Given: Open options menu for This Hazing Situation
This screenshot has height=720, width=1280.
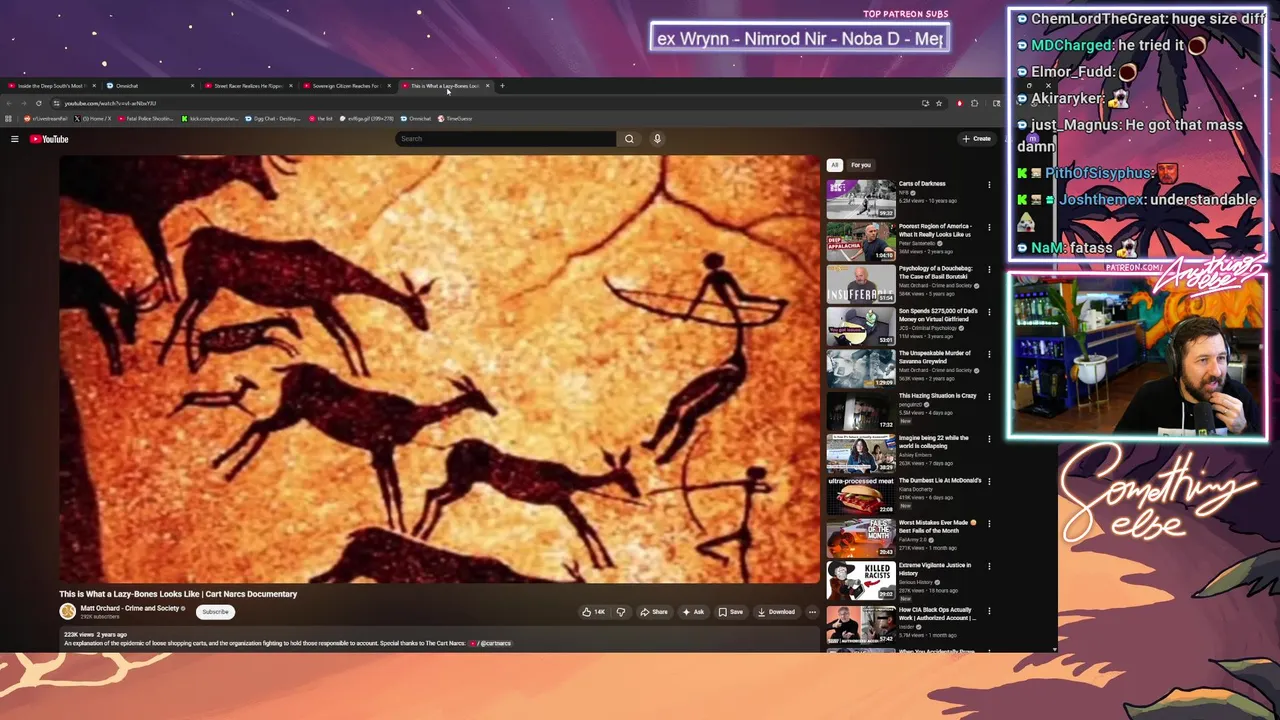Looking at the screenshot, I should [x=989, y=396].
